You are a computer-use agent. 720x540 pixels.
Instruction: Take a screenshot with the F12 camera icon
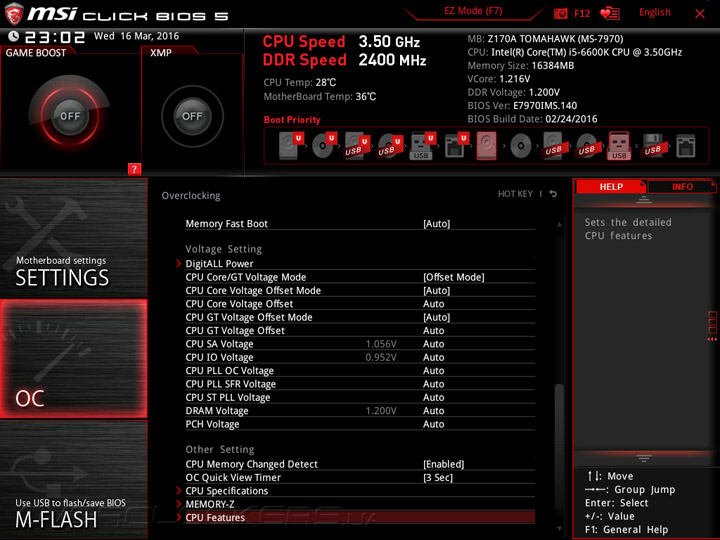pos(561,14)
